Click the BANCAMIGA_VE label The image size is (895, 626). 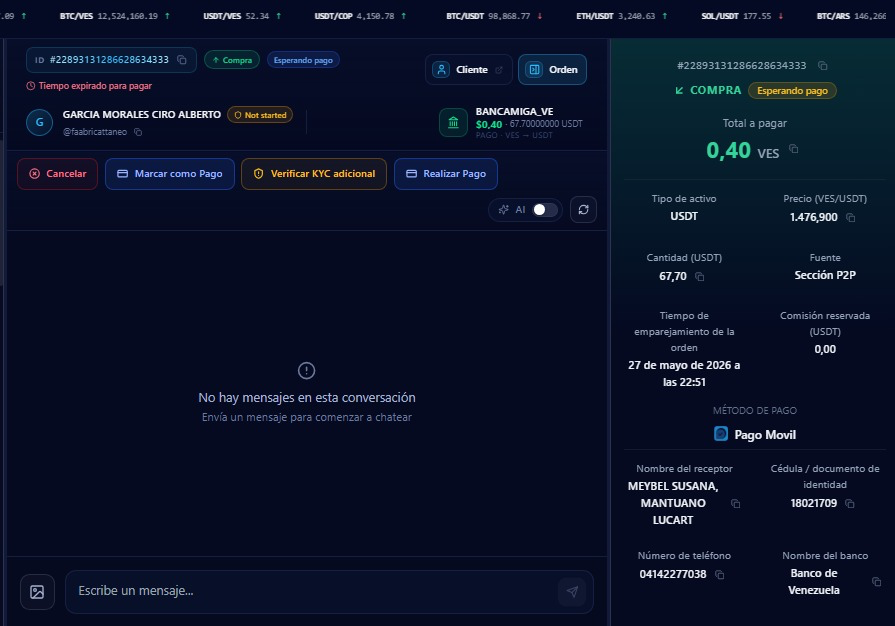(514, 111)
